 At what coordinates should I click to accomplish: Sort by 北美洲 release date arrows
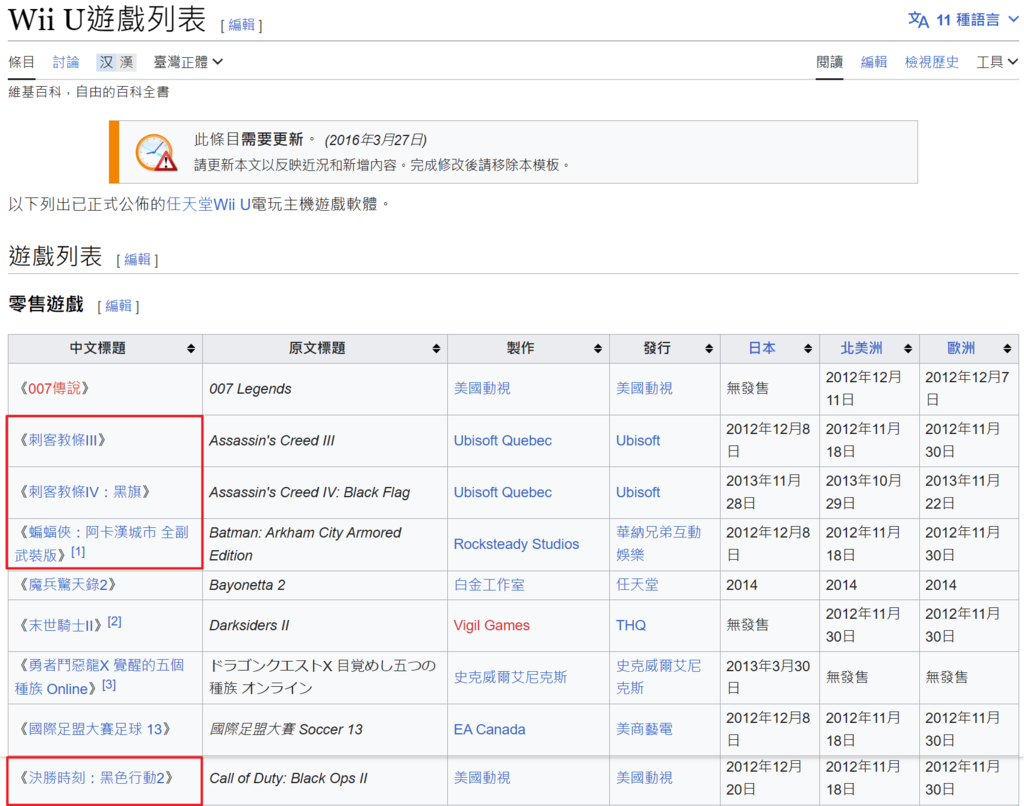(x=908, y=349)
